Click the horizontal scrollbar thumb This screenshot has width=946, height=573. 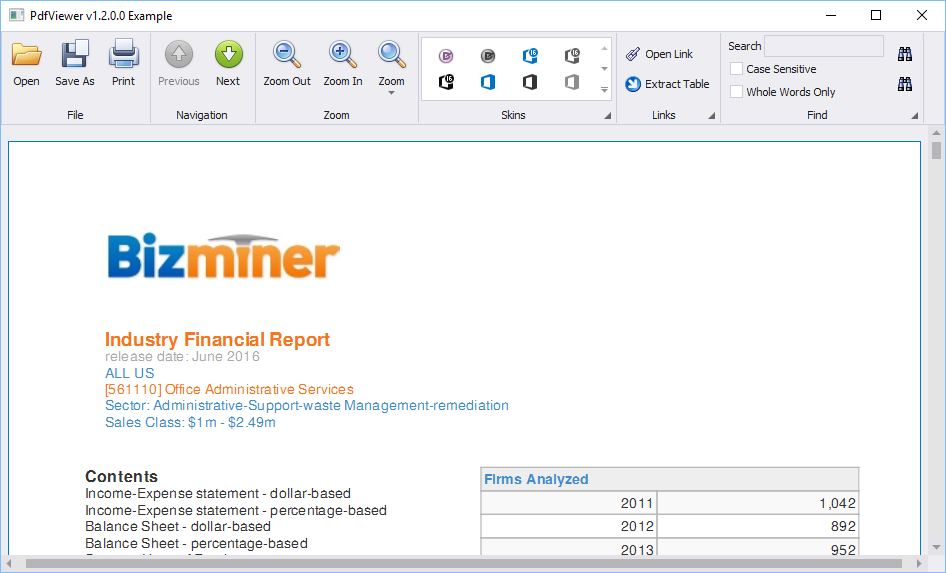pos(463,563)
